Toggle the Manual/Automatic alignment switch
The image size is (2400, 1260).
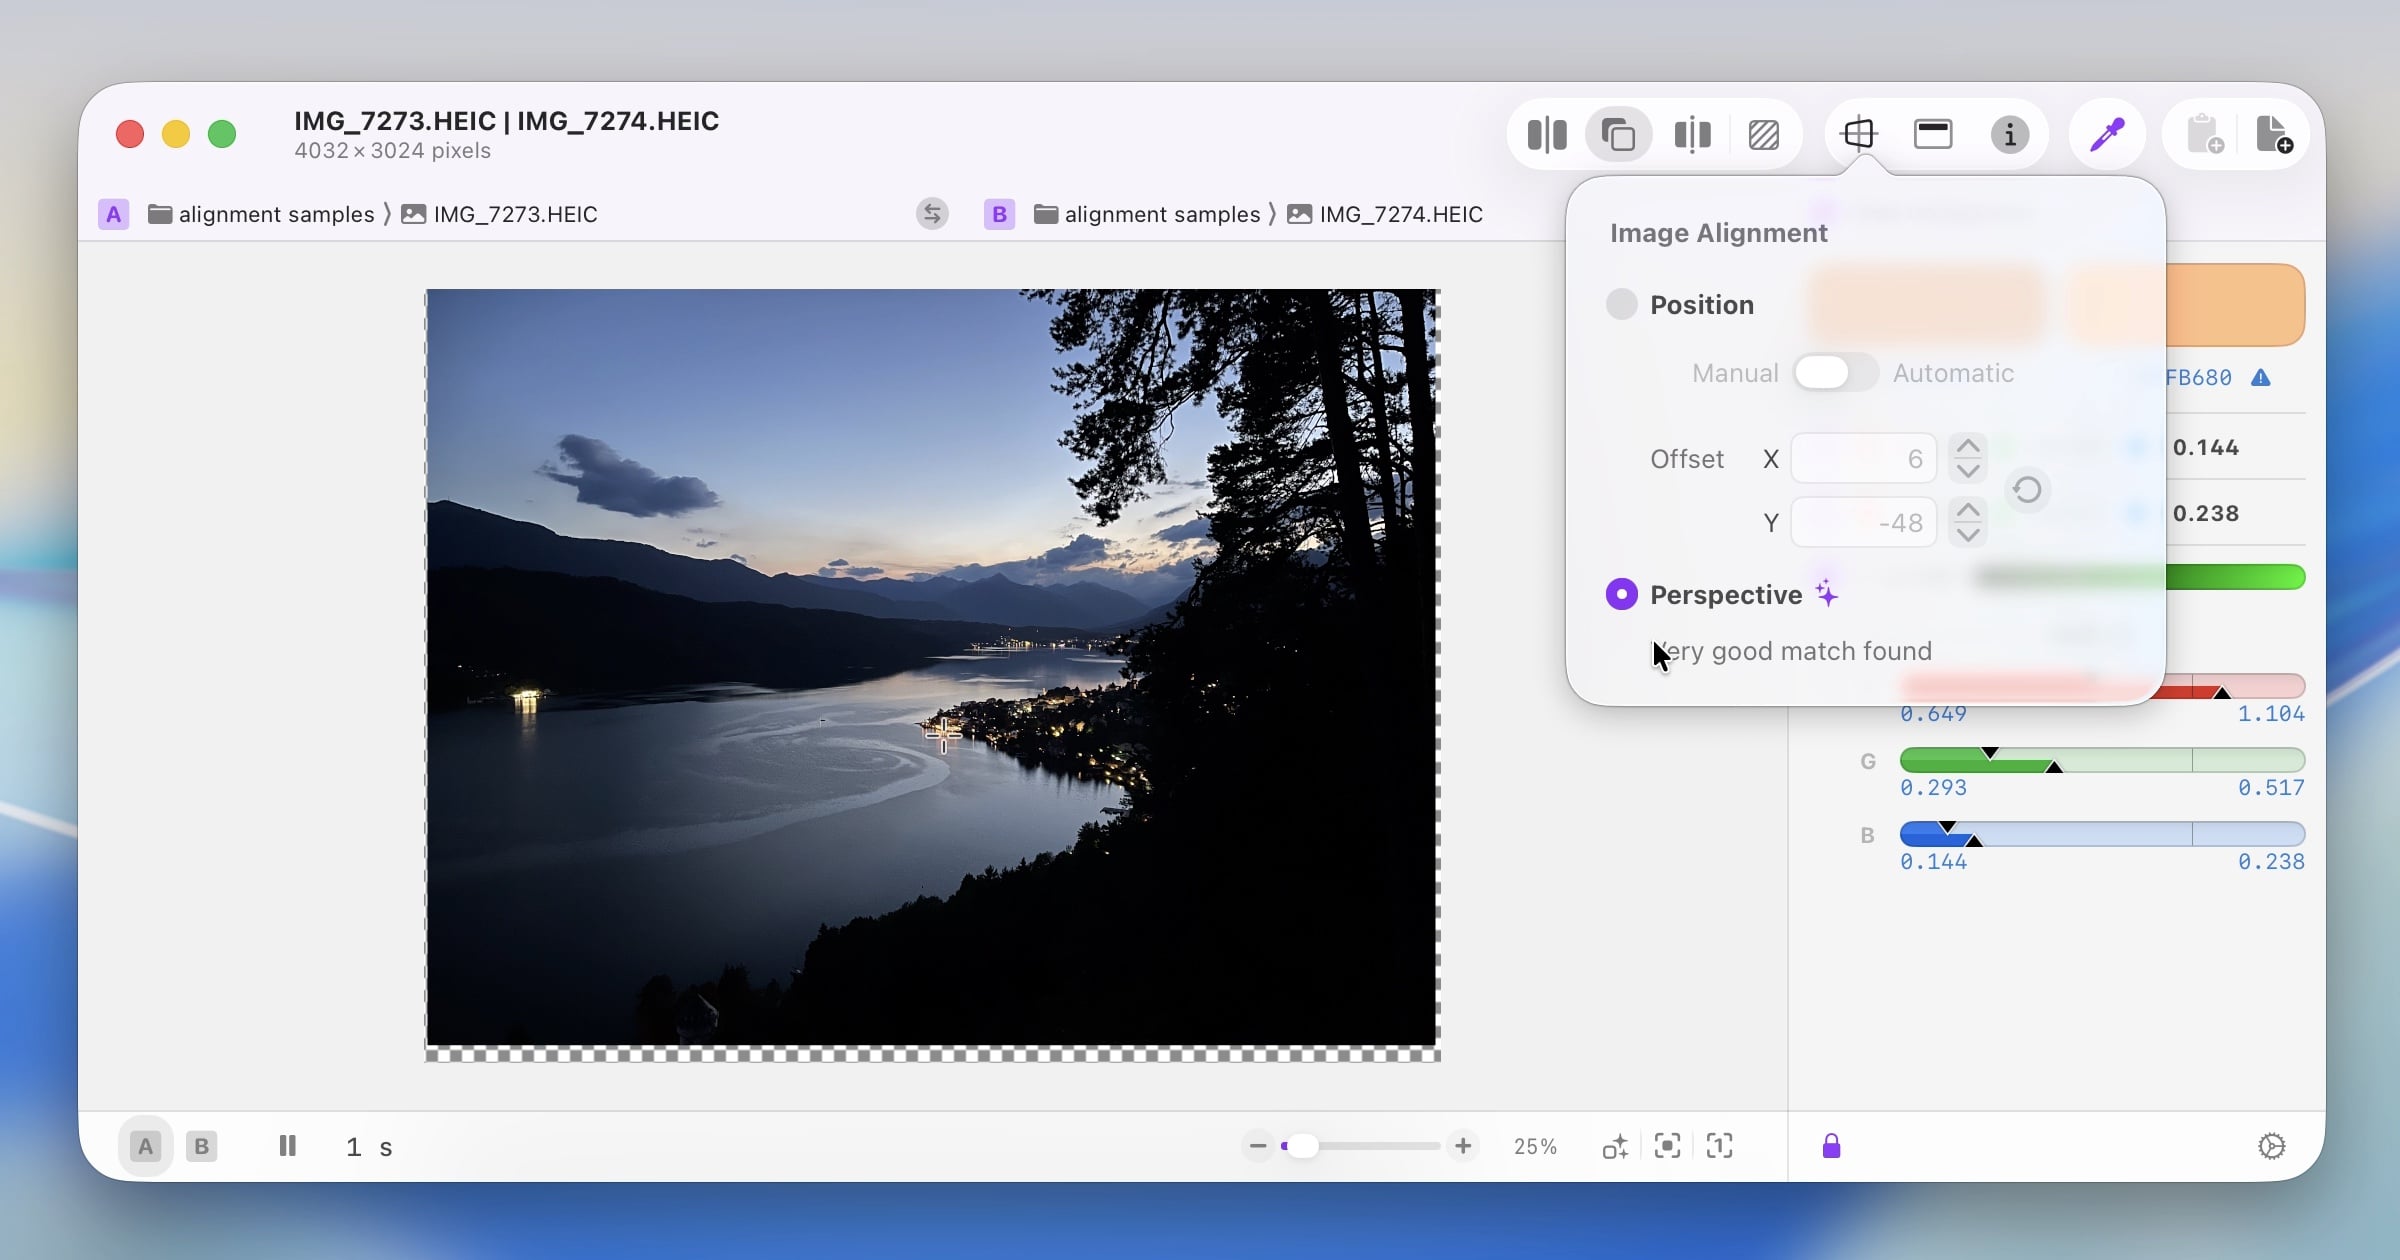pyautogui.click(x=1835, y=373)
